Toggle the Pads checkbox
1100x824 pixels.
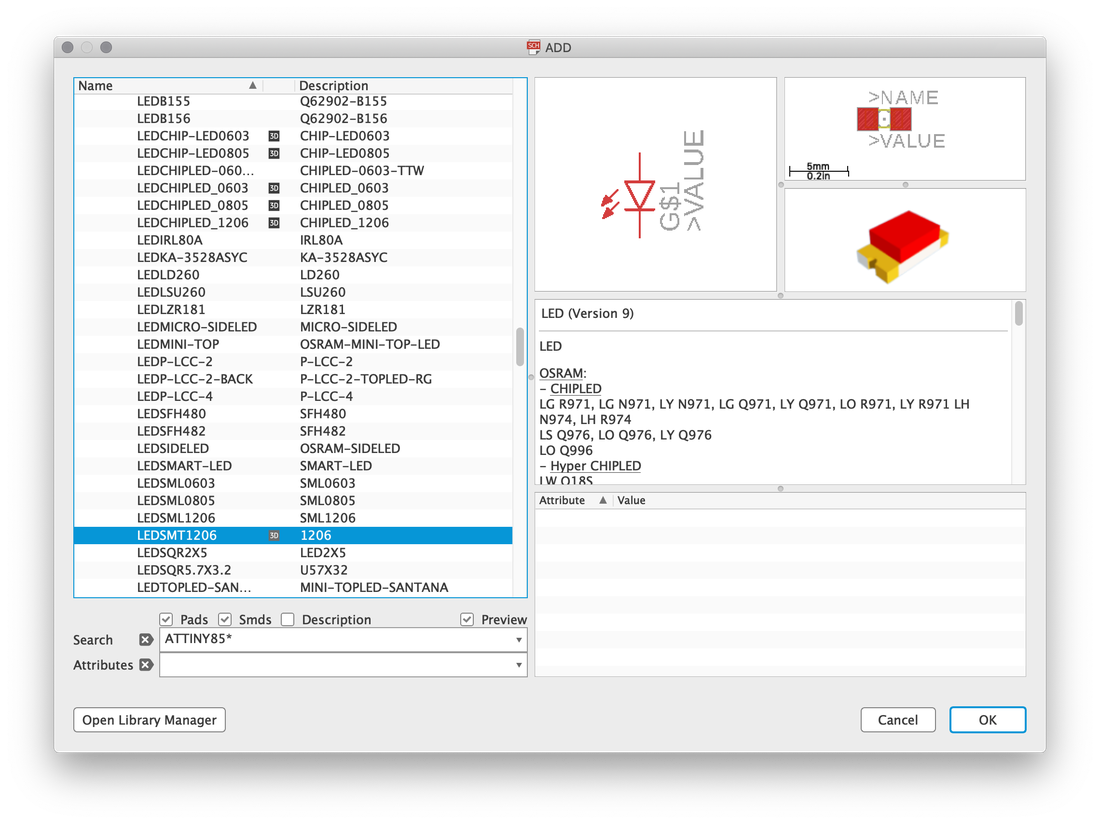[x=166, y=619]
